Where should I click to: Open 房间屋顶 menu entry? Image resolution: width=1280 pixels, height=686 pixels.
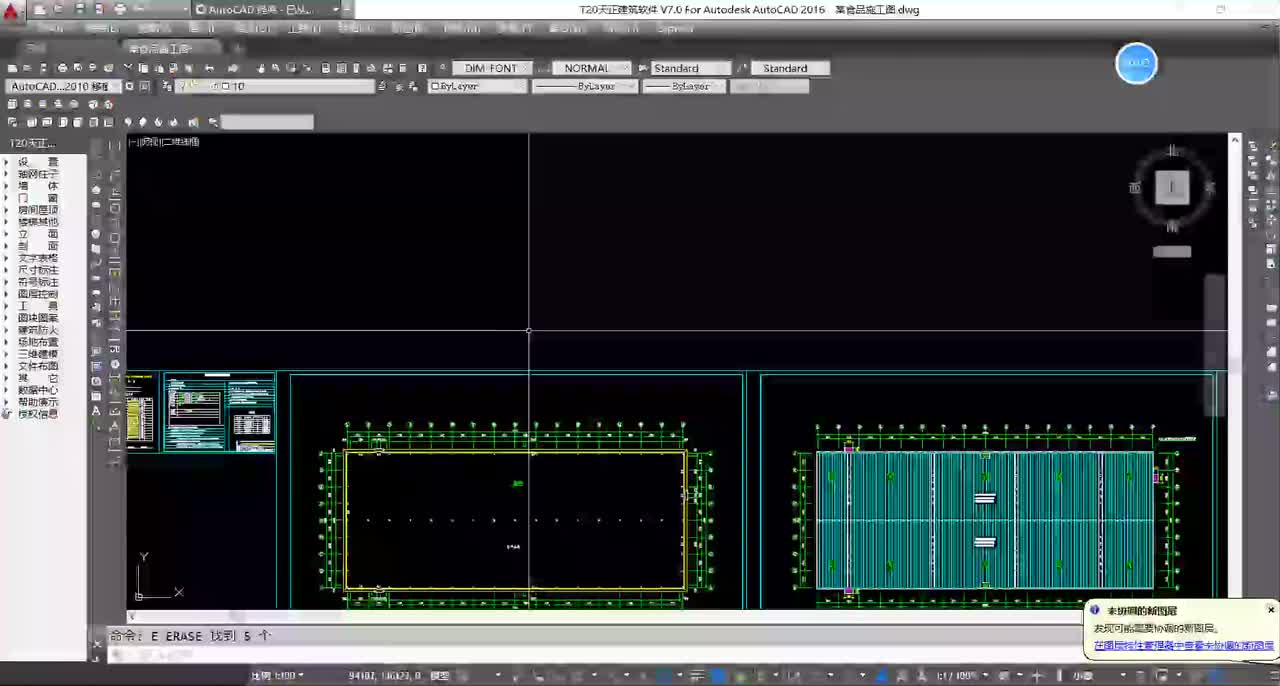pos(38,210)
